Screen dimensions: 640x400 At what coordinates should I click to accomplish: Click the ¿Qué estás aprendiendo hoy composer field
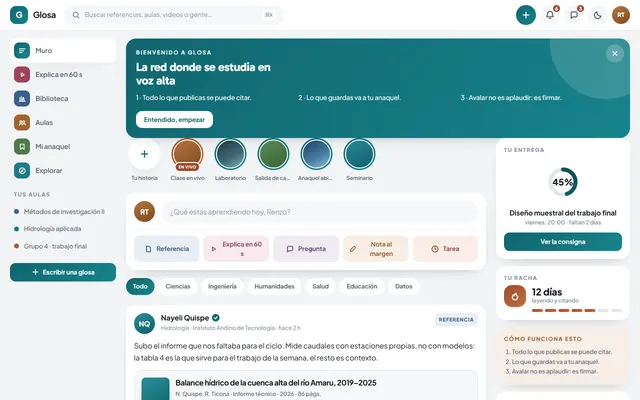320,212
